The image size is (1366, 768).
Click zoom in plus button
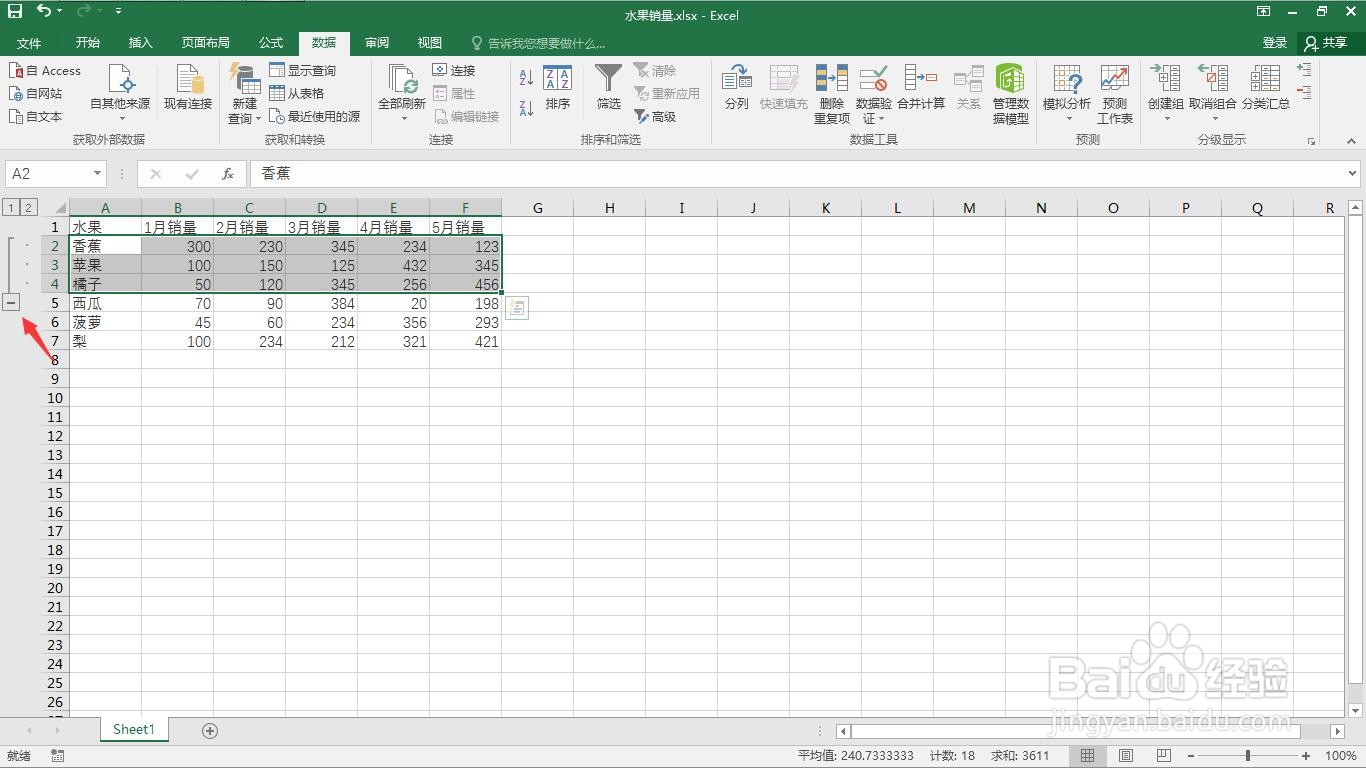(1306, 756)
